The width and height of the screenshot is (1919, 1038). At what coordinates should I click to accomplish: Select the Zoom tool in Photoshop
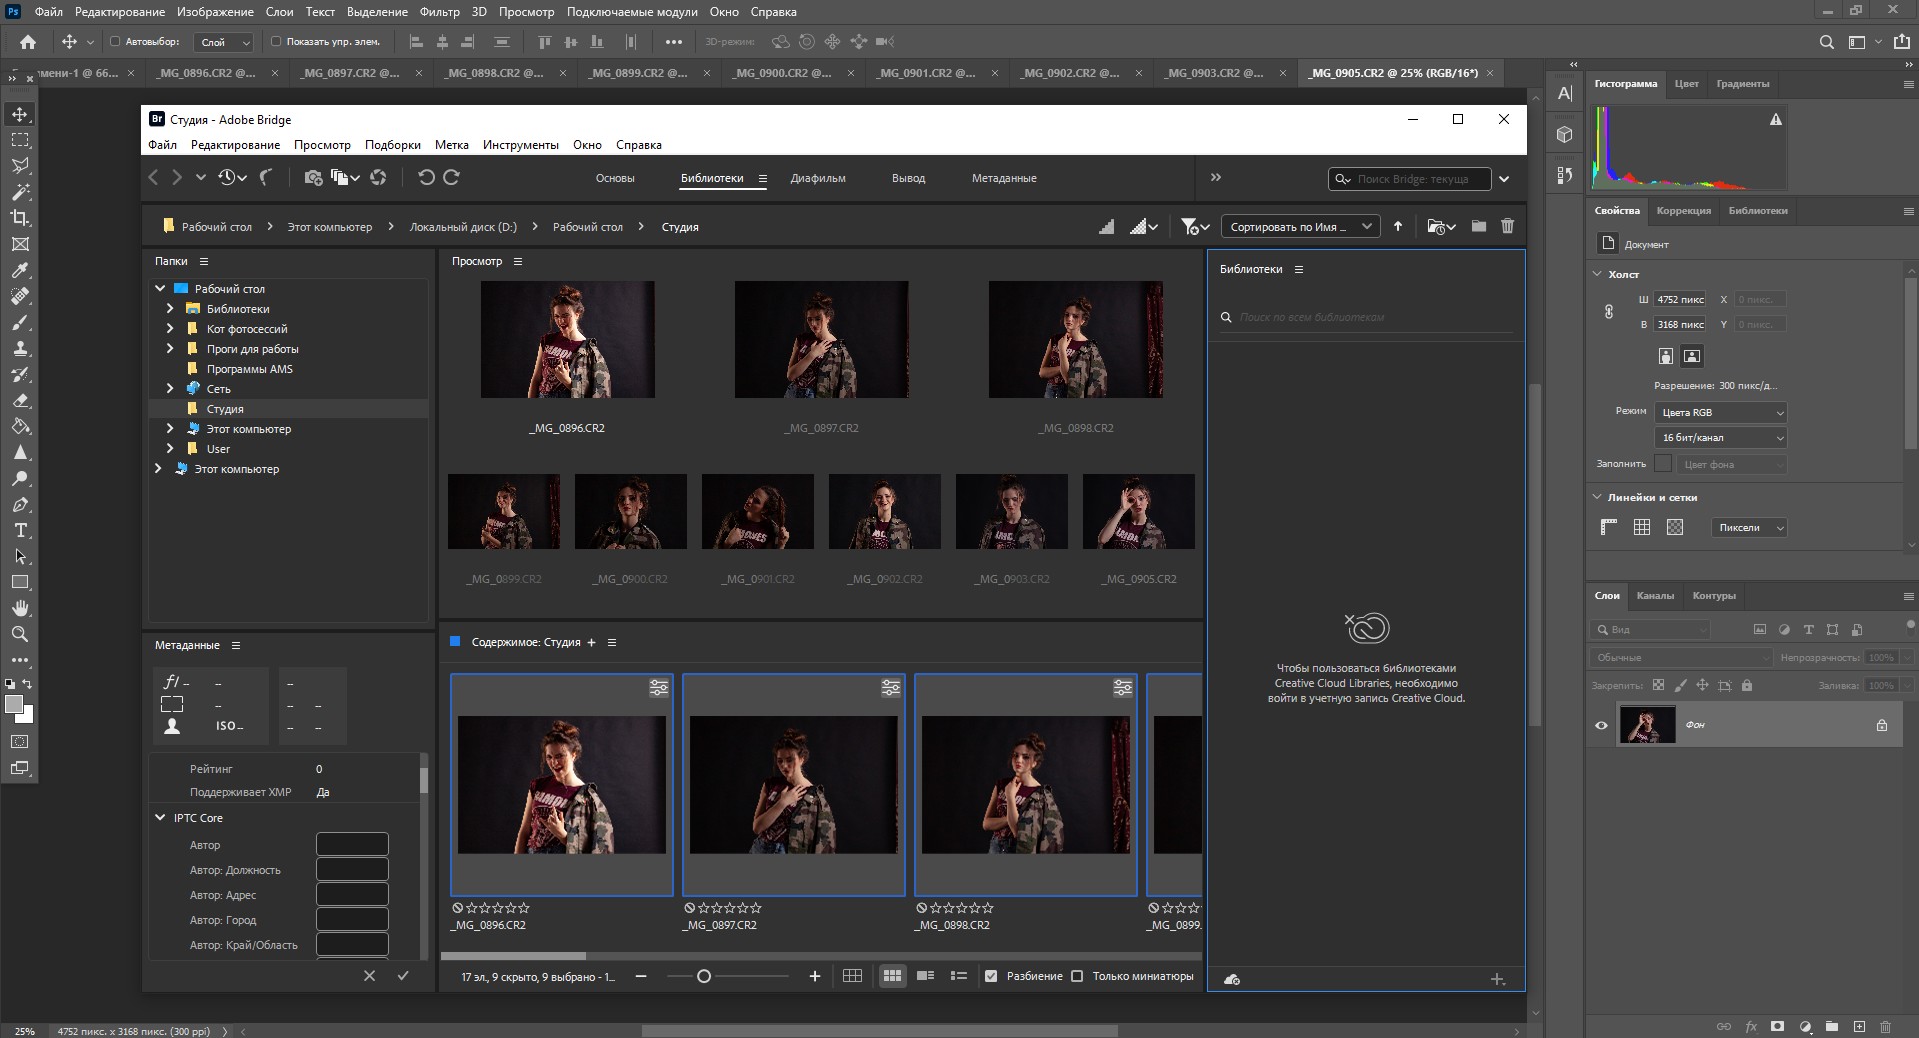pyautogui.click(x=20, y=634)
